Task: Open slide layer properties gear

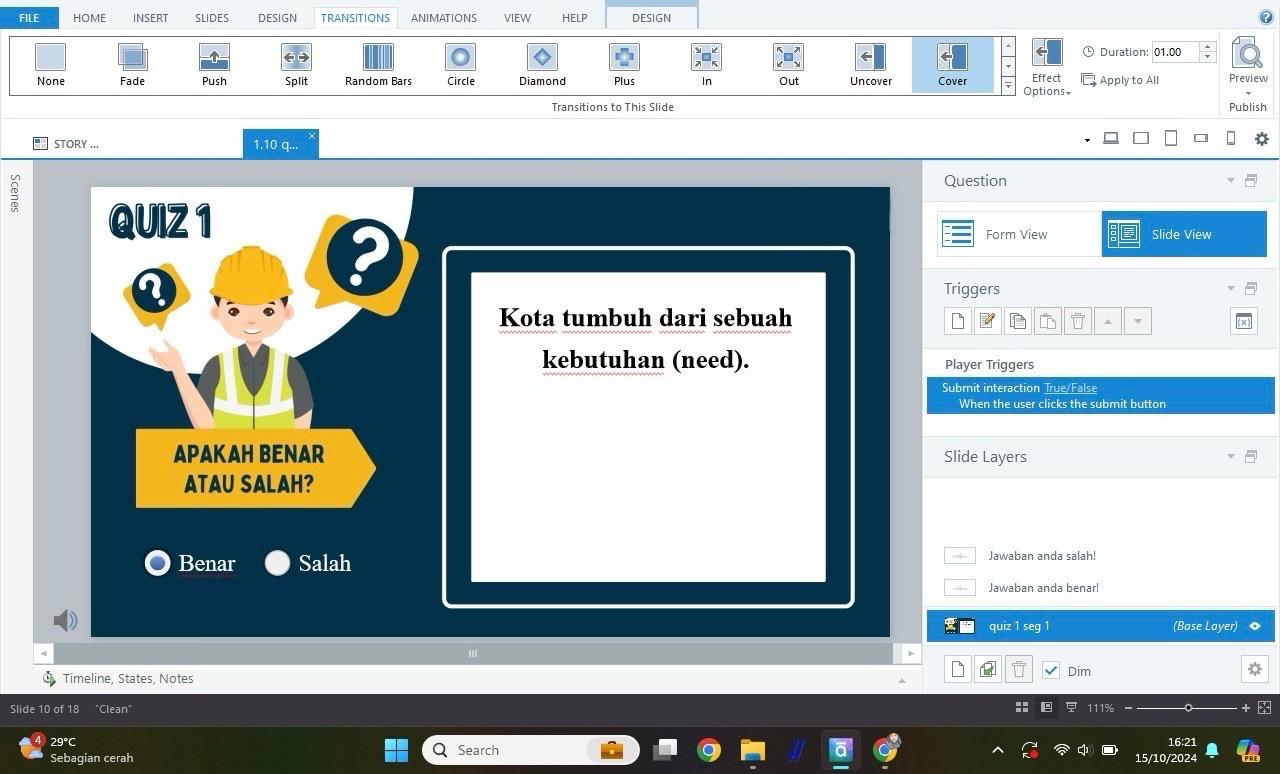Action: pos(1255,669)
